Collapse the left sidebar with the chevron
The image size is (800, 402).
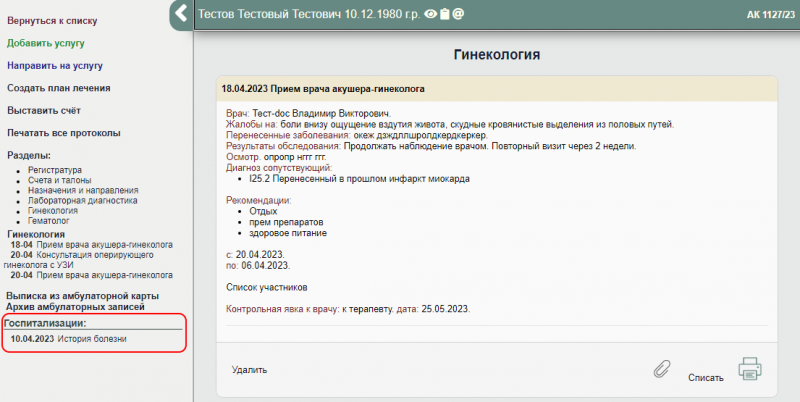(180, 14)
